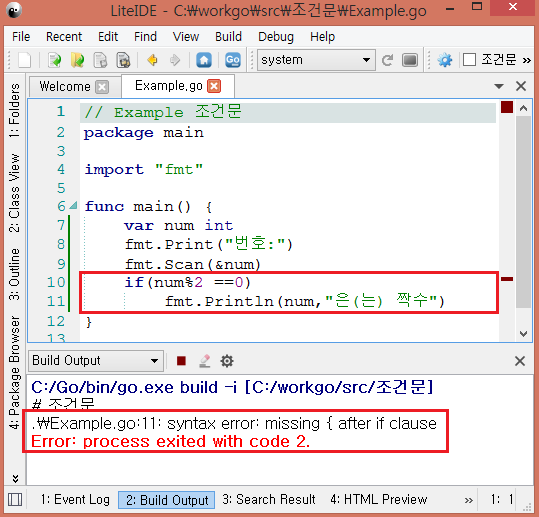Open the Debug menu

pyautogui.click(x=276, y=36)
